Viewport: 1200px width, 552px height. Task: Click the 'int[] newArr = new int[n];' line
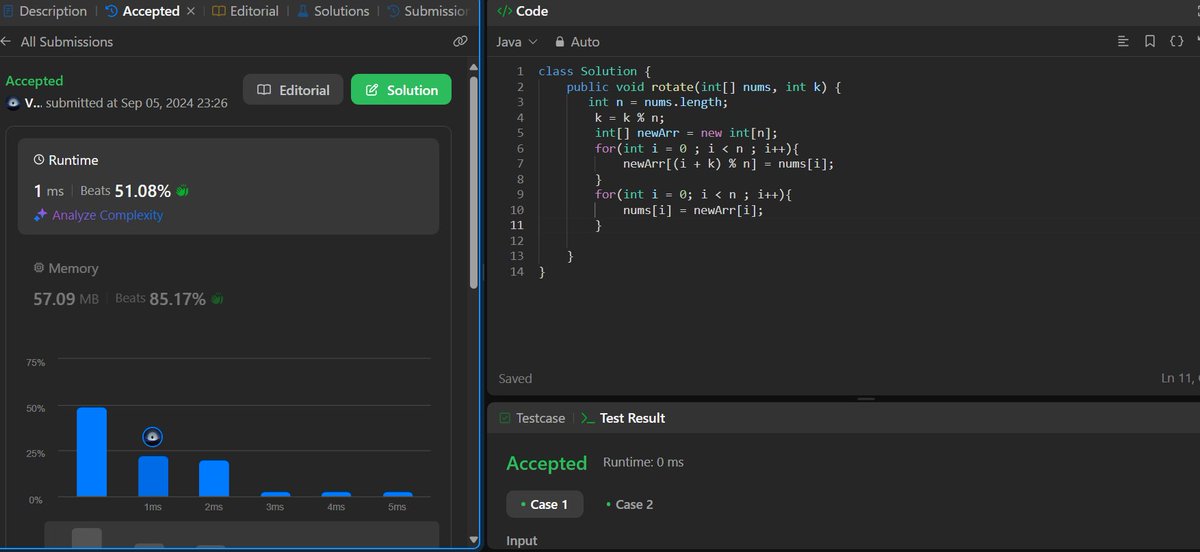[685, 133]
